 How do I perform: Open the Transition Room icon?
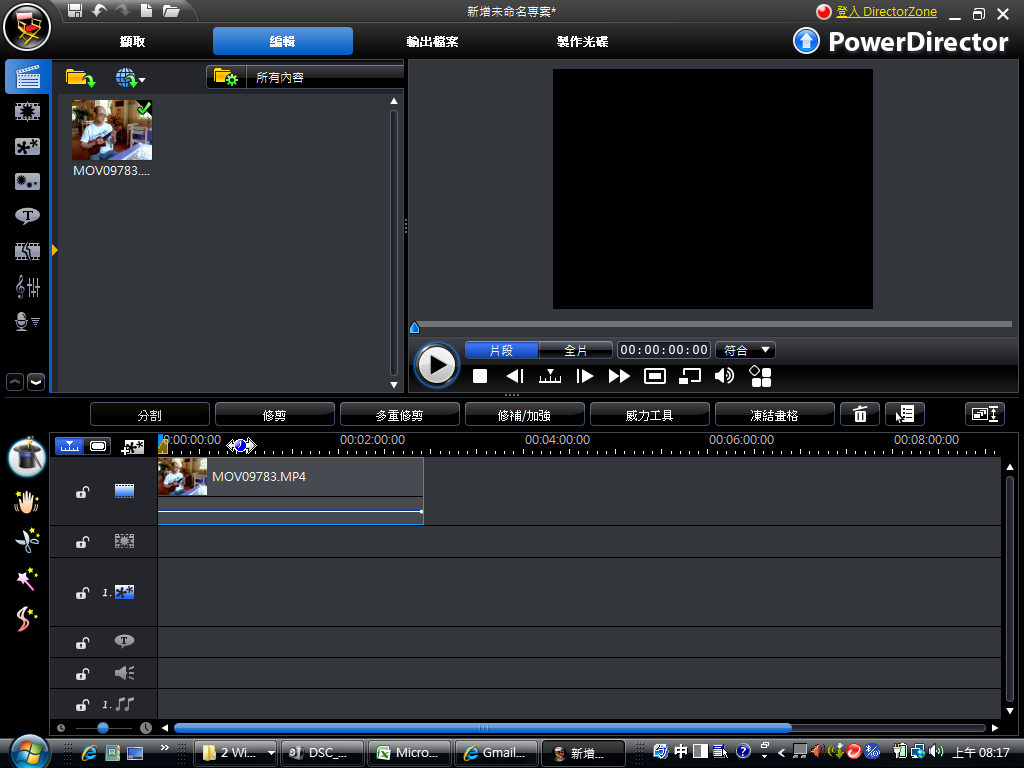[x=27, y=251]
